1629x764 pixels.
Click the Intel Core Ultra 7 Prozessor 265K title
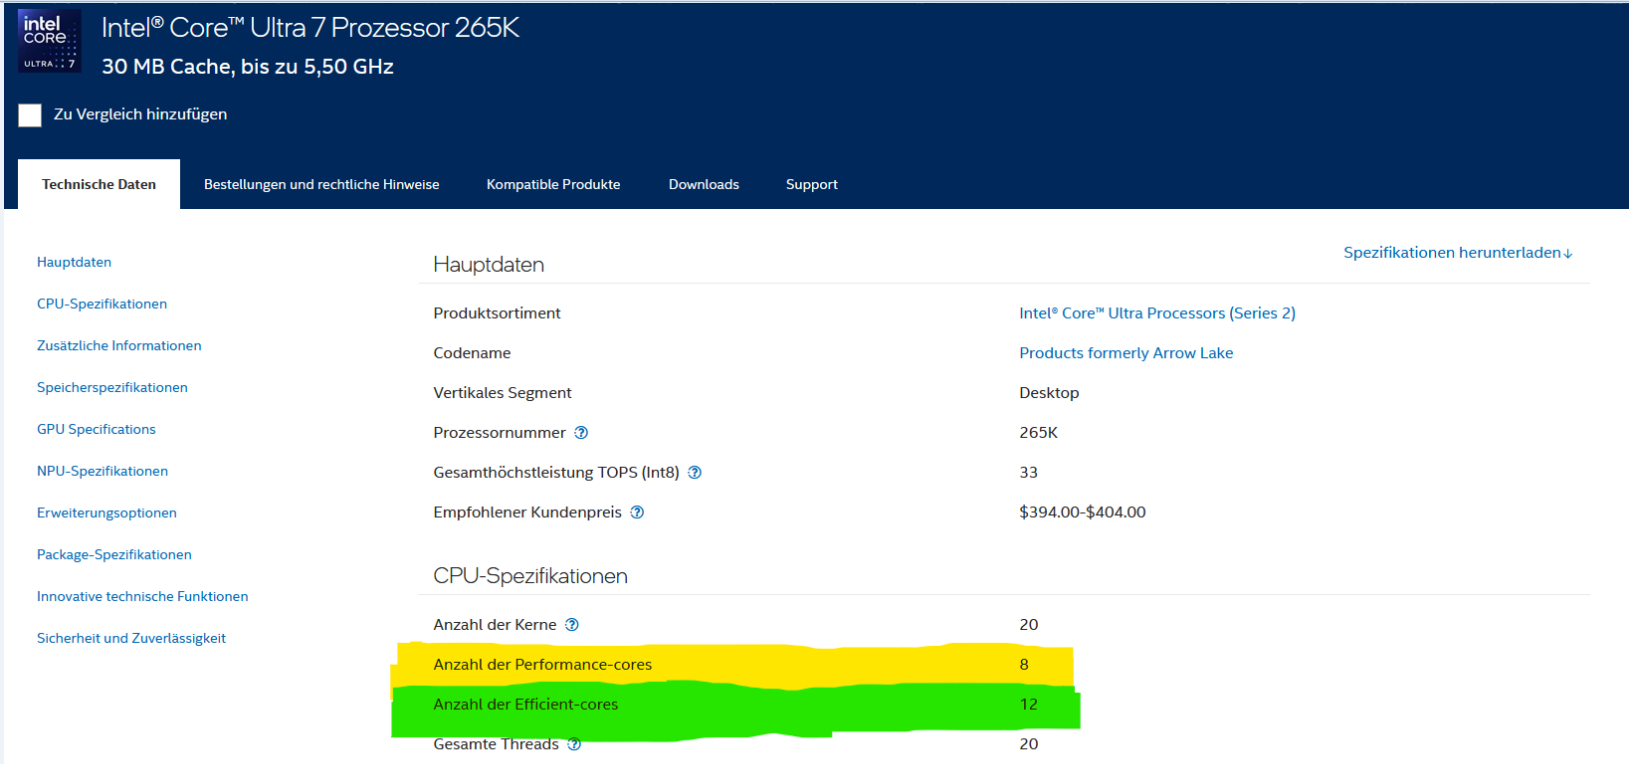(x=310, y=27)
